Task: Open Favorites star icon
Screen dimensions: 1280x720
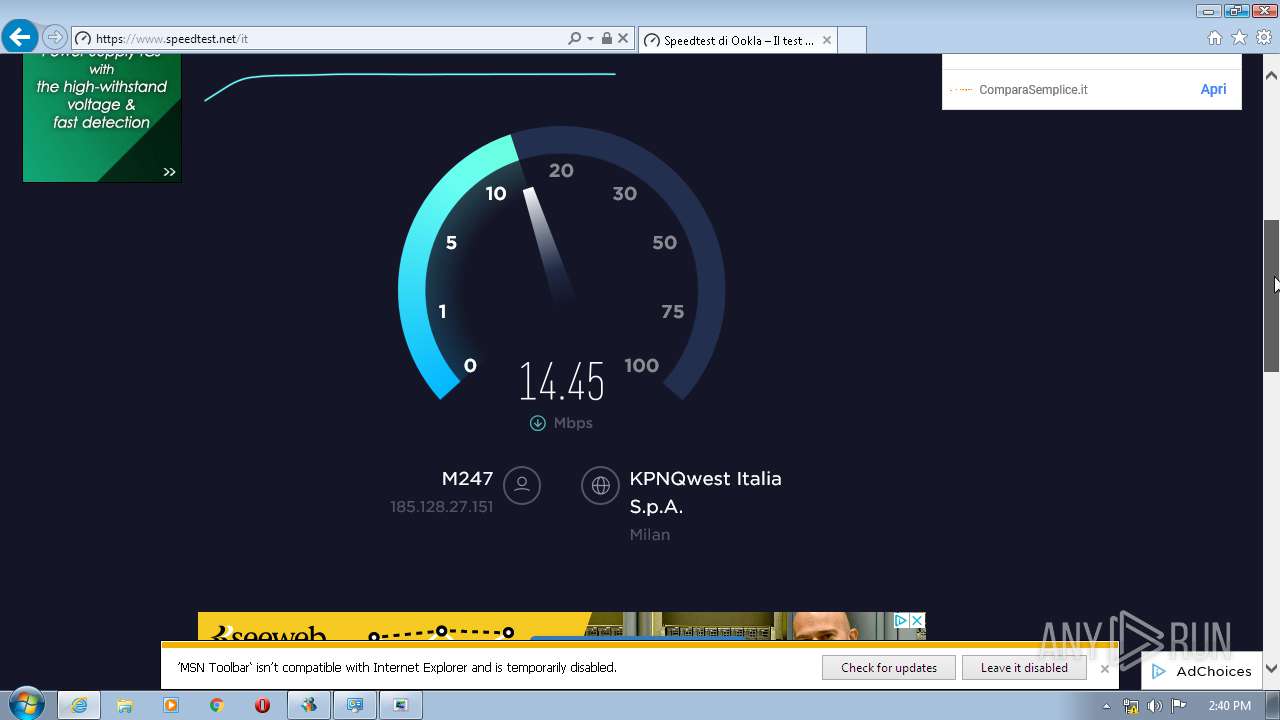Action: tap(1239, 38)
